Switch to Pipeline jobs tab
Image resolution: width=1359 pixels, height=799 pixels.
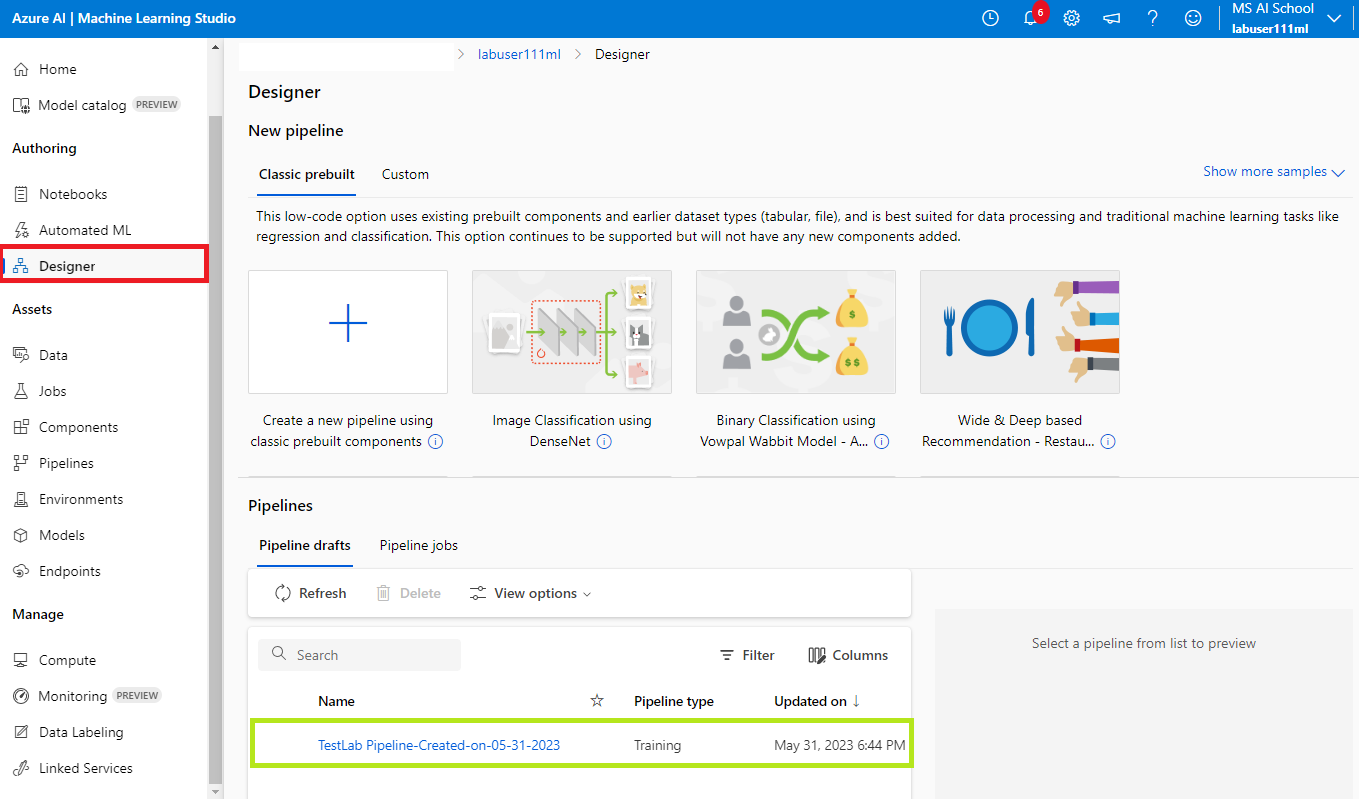tap(419, 545)
